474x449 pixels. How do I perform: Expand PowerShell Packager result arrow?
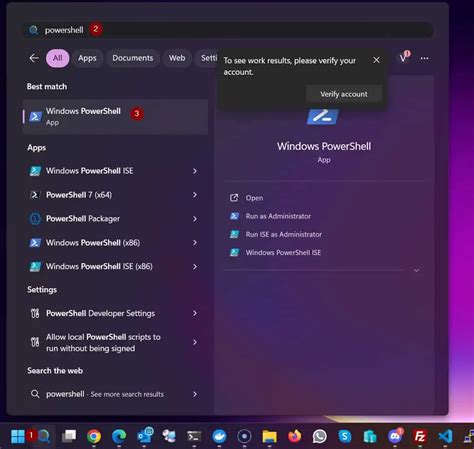[195, 219]
